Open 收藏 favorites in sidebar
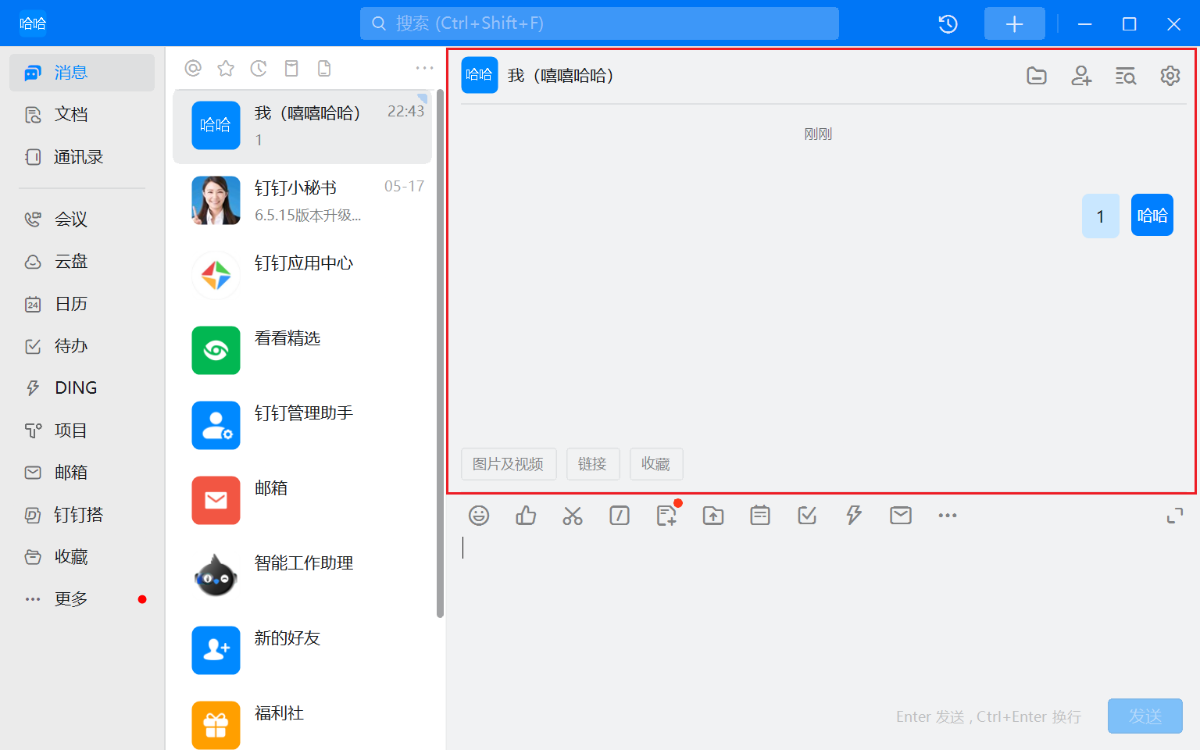The width and height of the screenshot is (1200, 750). point(82,557)
